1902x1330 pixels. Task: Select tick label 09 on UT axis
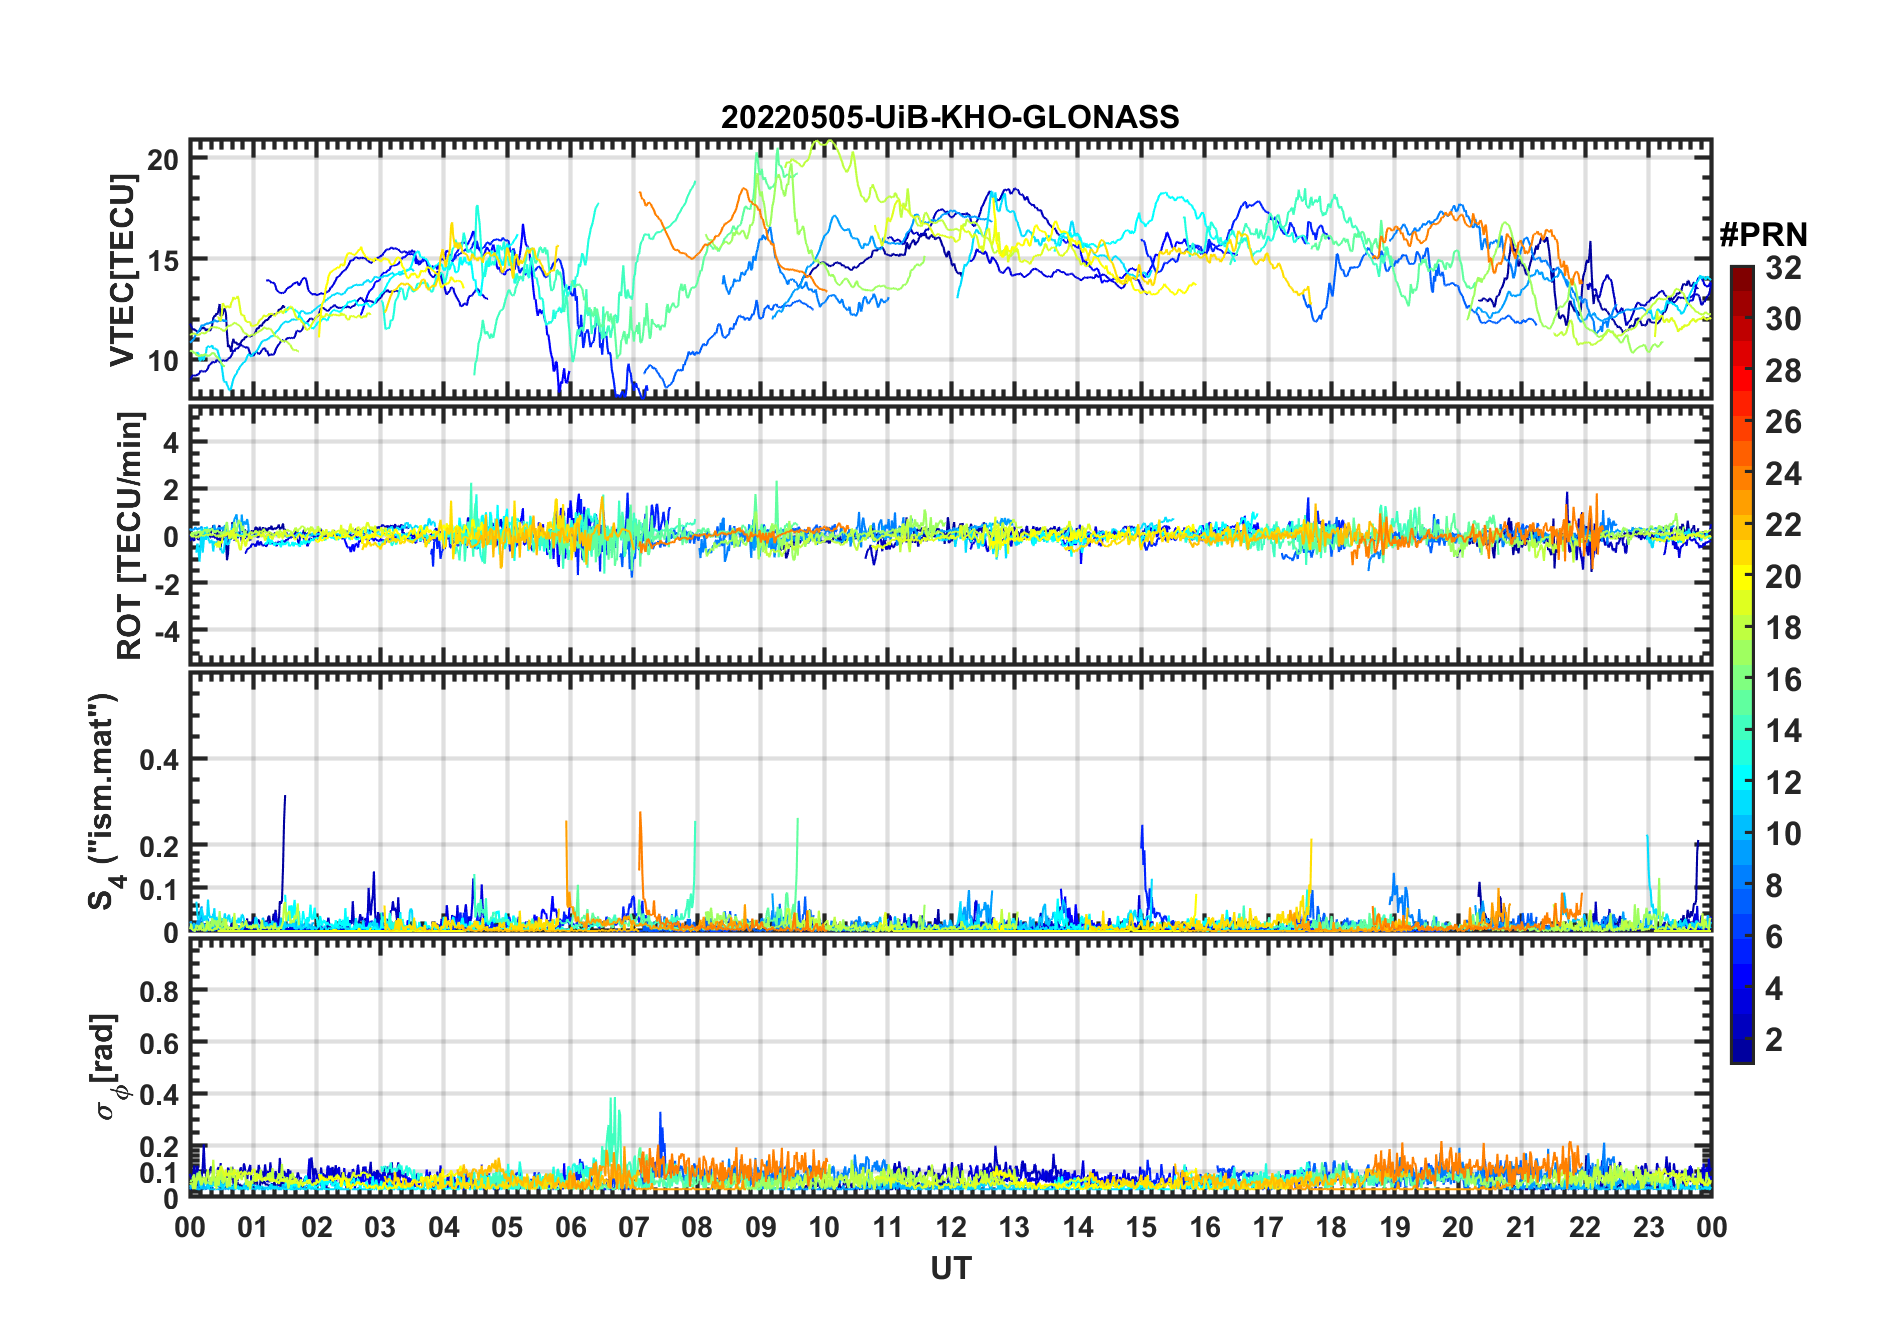pyautogui.click(x=760, y=1227)
